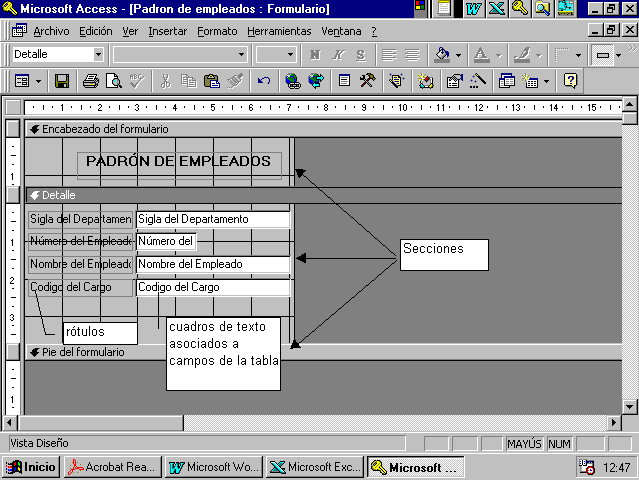Image resolution: width=639 pixels, height=480 pixels.
Task: Toggle Underline (S) formatting button
Action: click(x=360, y=54)
